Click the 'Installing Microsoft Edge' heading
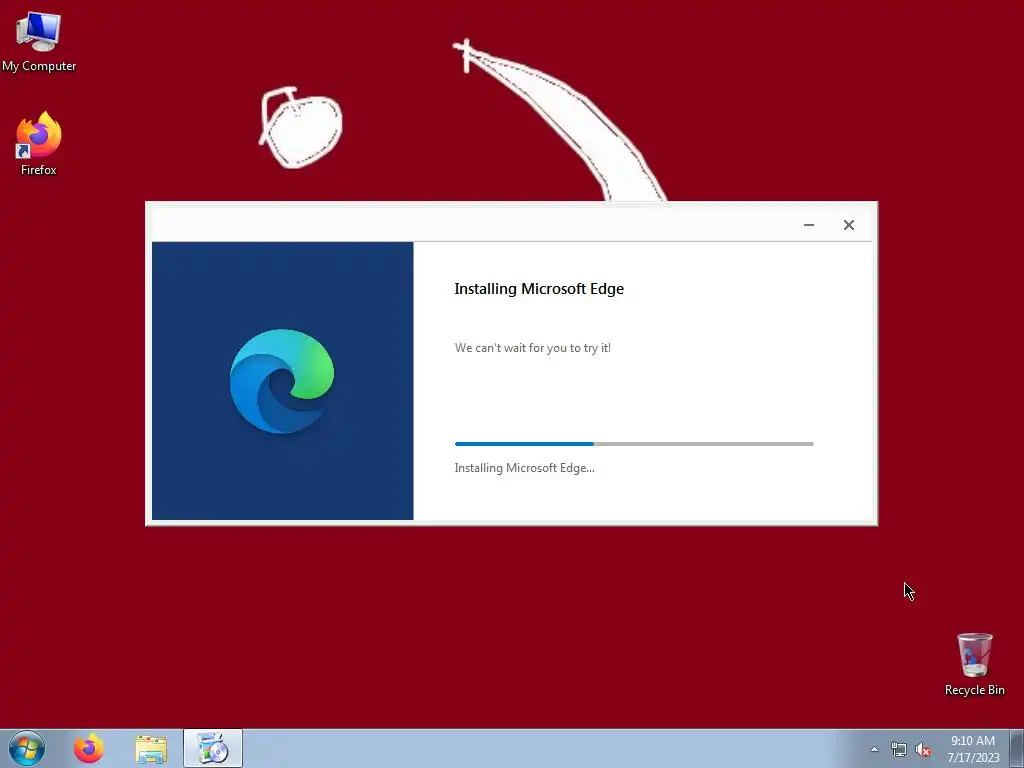The image size is (1024, 768). click(x=539, y=289)
